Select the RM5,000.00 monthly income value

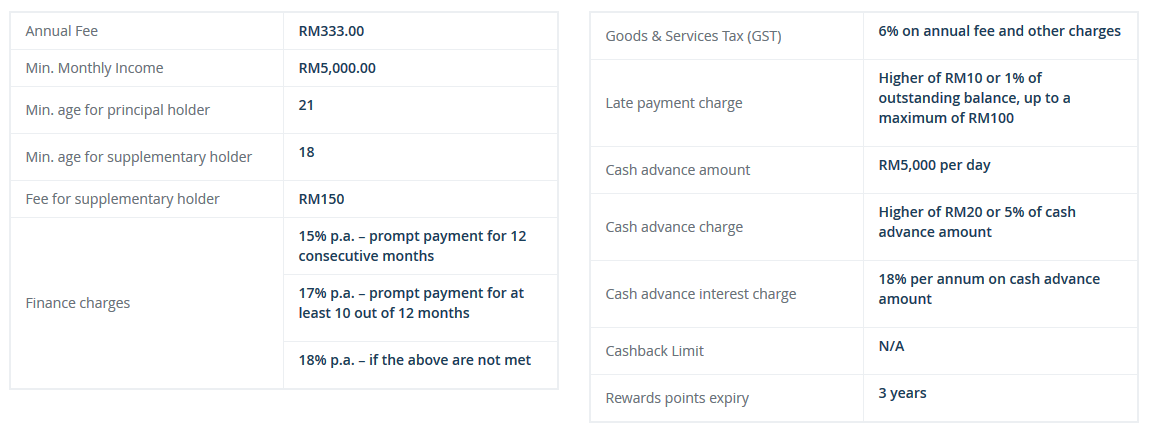[x=337, y=68]
